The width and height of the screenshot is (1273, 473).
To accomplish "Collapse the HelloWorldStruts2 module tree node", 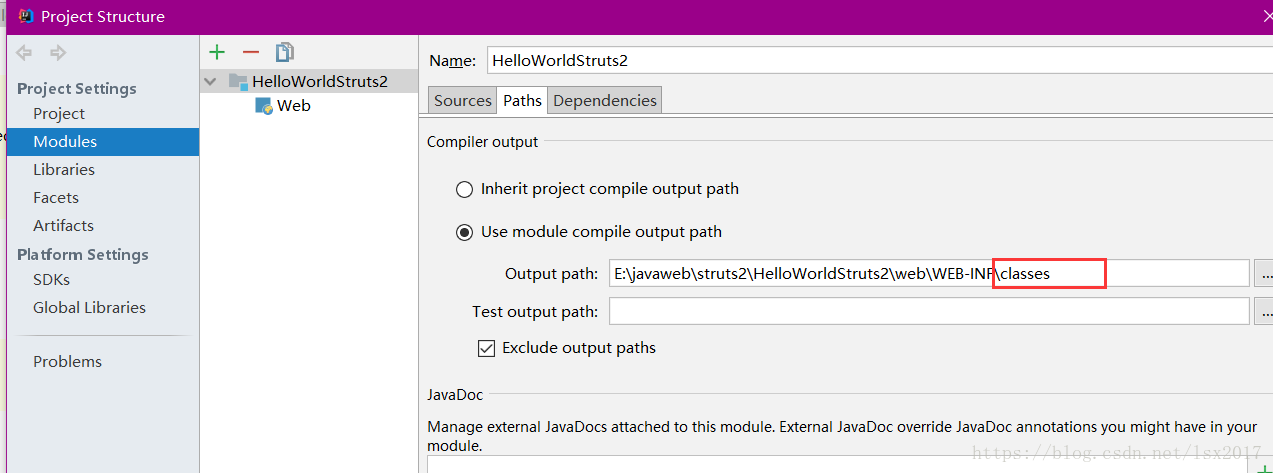I will (x=210, y=81).
